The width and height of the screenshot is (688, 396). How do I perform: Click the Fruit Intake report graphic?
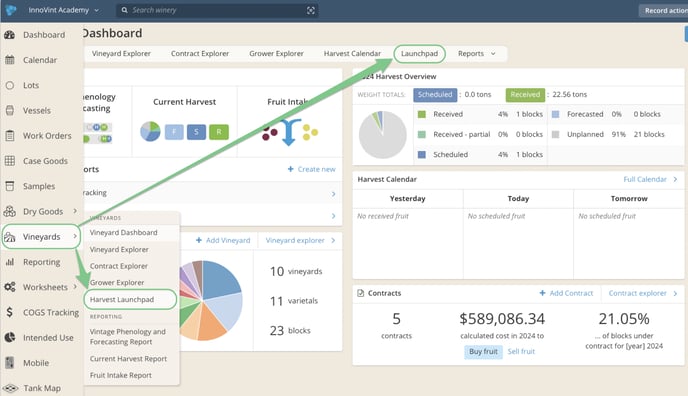pos(290,132)
